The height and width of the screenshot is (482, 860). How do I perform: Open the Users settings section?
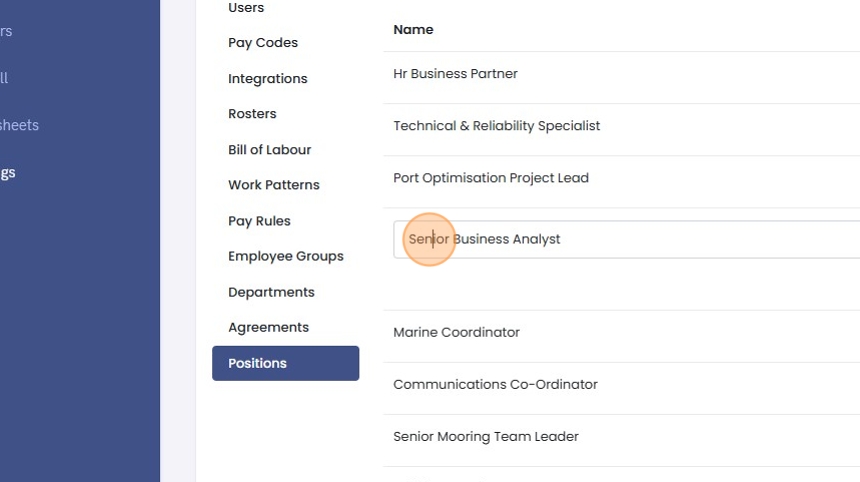point(246,8)
